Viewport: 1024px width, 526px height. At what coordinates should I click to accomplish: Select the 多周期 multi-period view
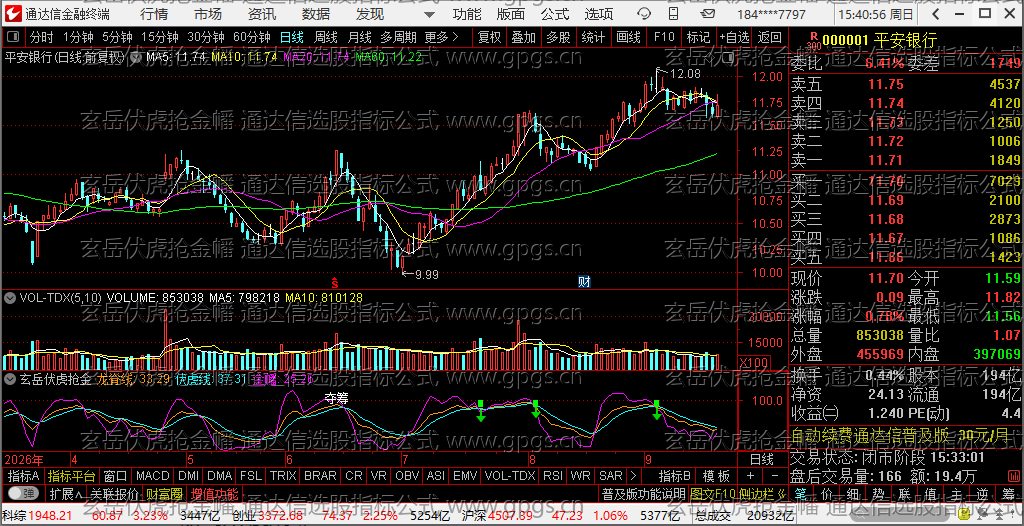tap(399, 37)
